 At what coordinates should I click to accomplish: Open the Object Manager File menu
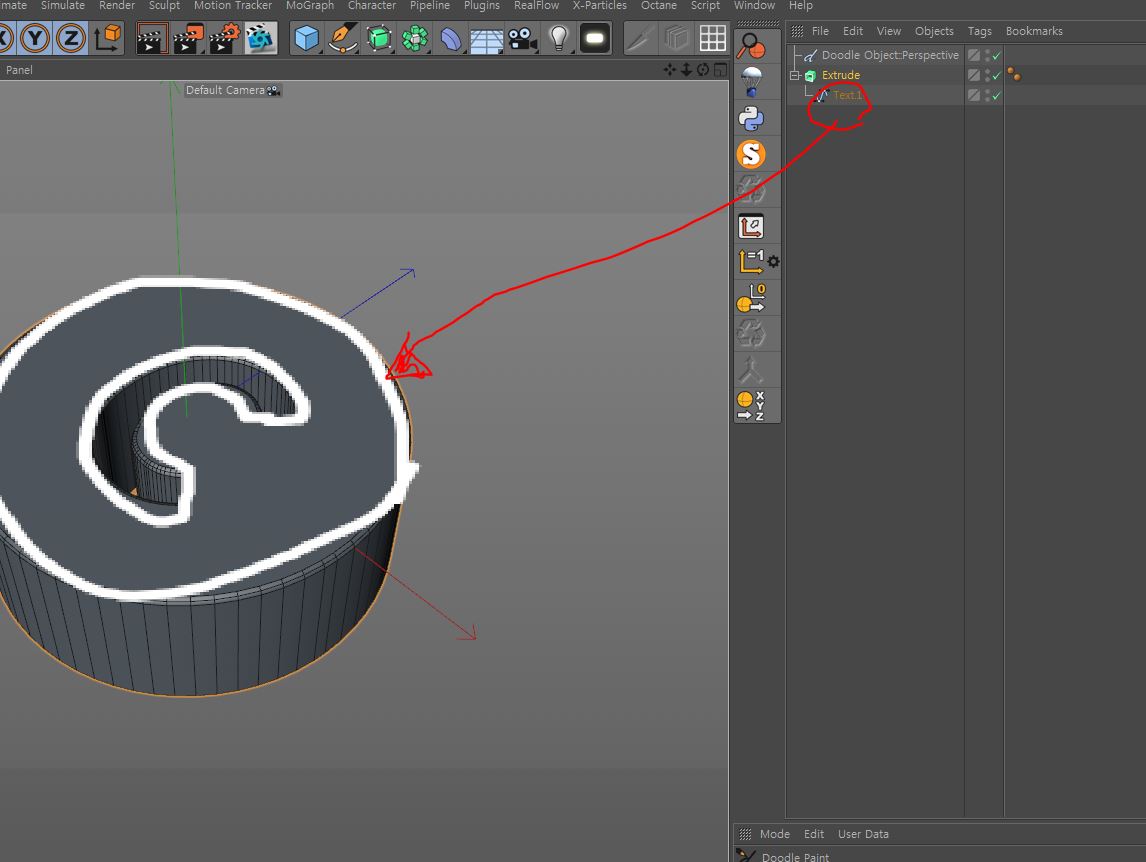[x=820, y=31]
